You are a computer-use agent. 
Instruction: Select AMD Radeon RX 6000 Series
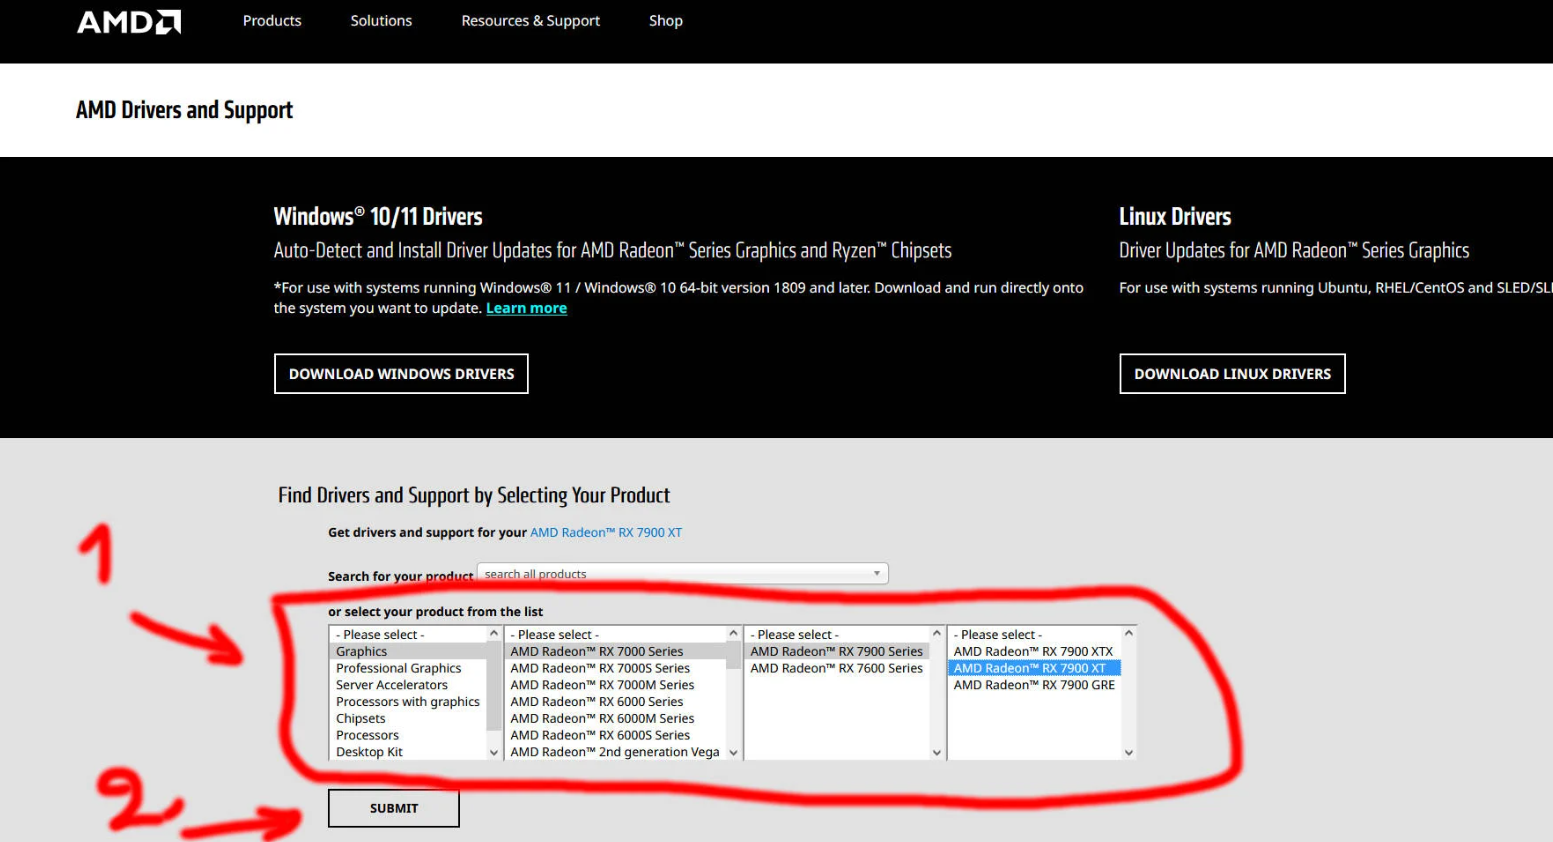pyautogui.click(x=616, y=702)
